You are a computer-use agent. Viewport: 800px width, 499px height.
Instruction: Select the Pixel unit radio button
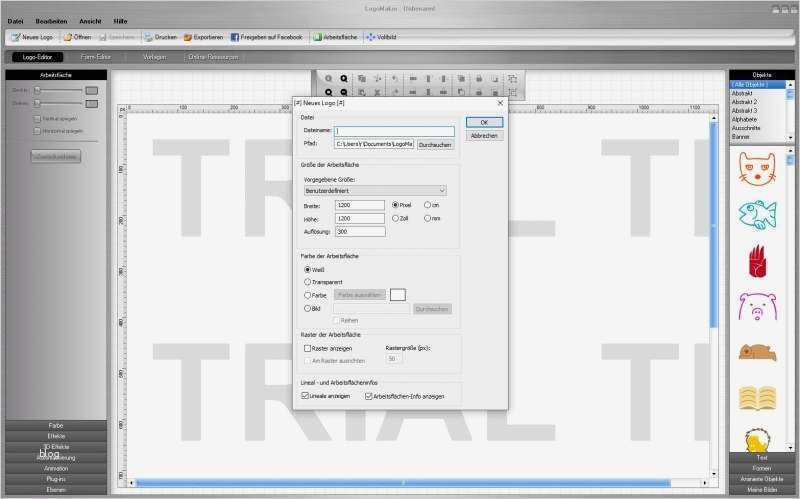tap(395, 205)
